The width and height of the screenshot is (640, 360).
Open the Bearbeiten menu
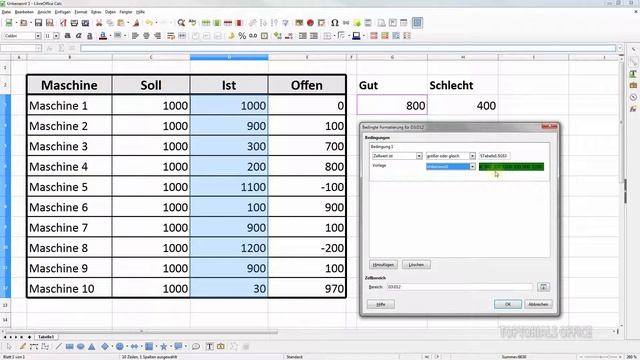click(24, 12)
